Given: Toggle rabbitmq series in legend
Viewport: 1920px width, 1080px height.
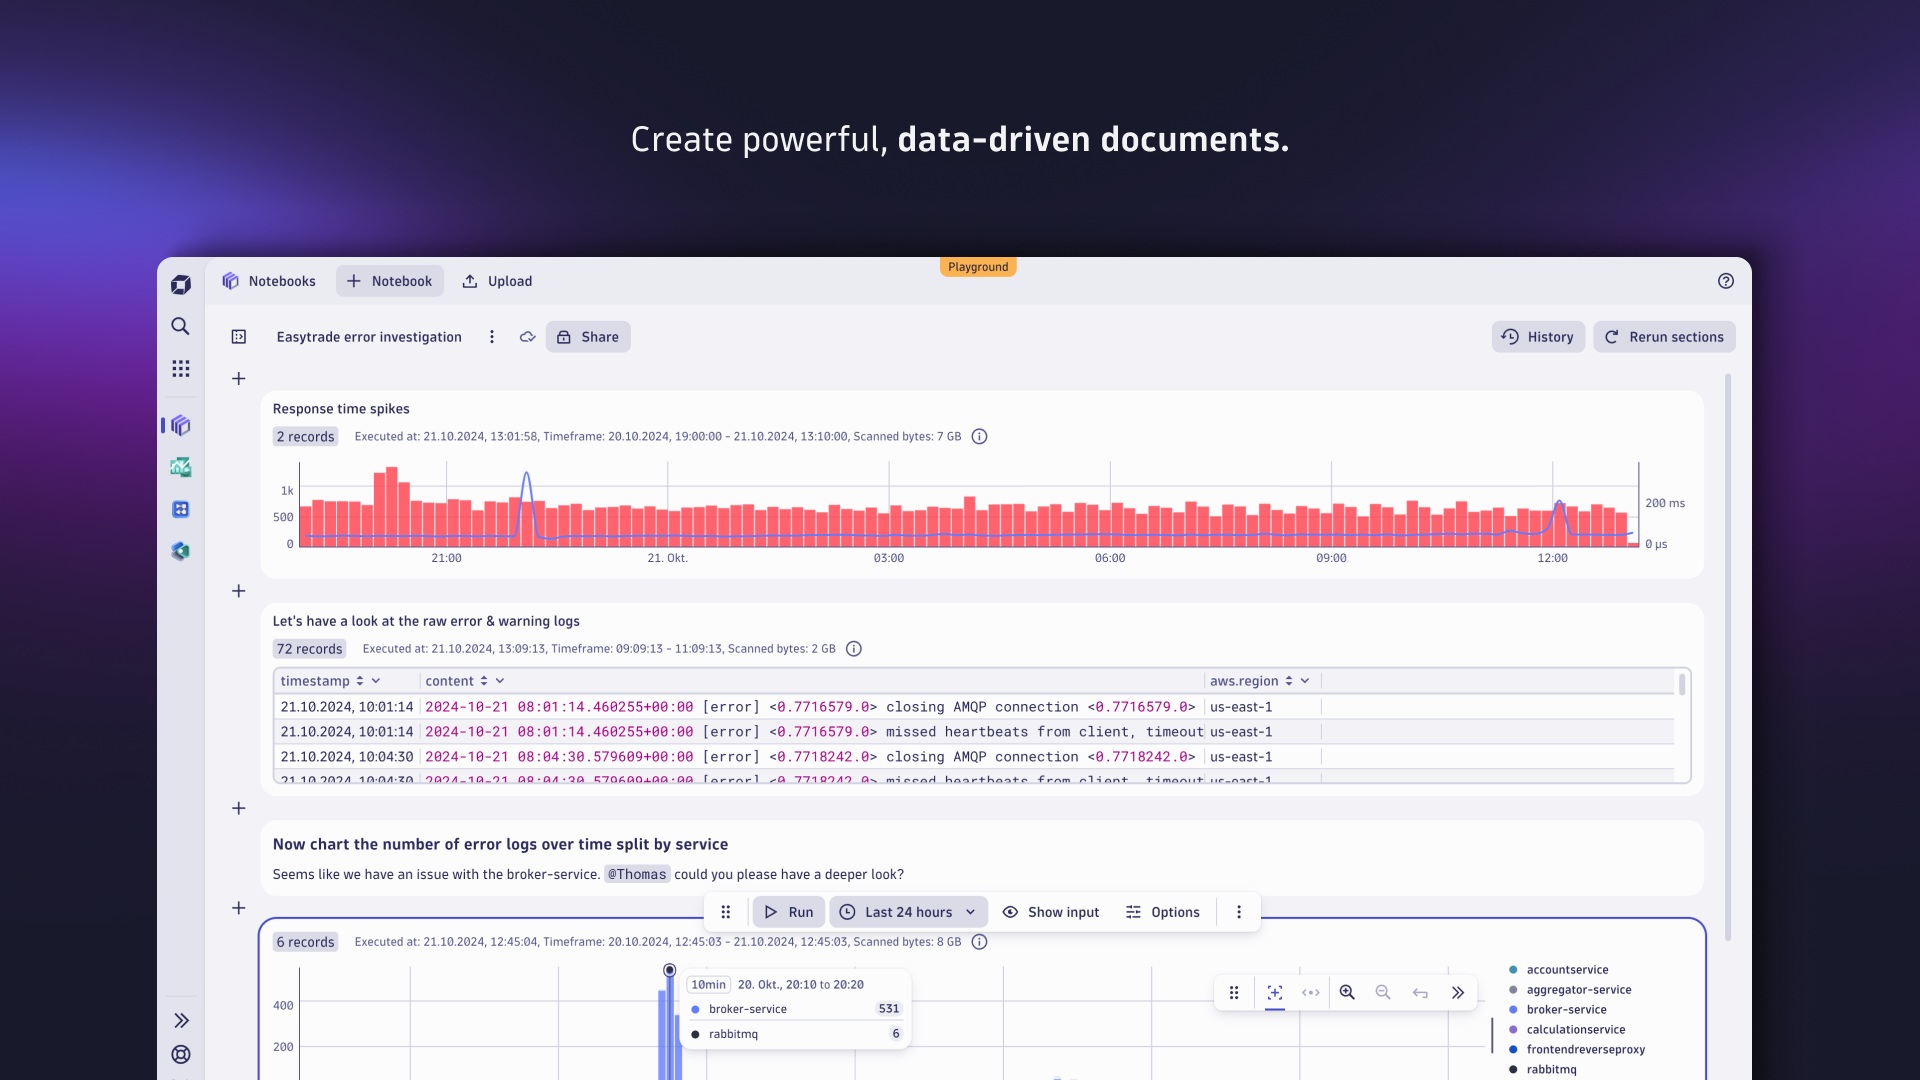Looking at the screenshot, I should (x=1543, y=1070).
